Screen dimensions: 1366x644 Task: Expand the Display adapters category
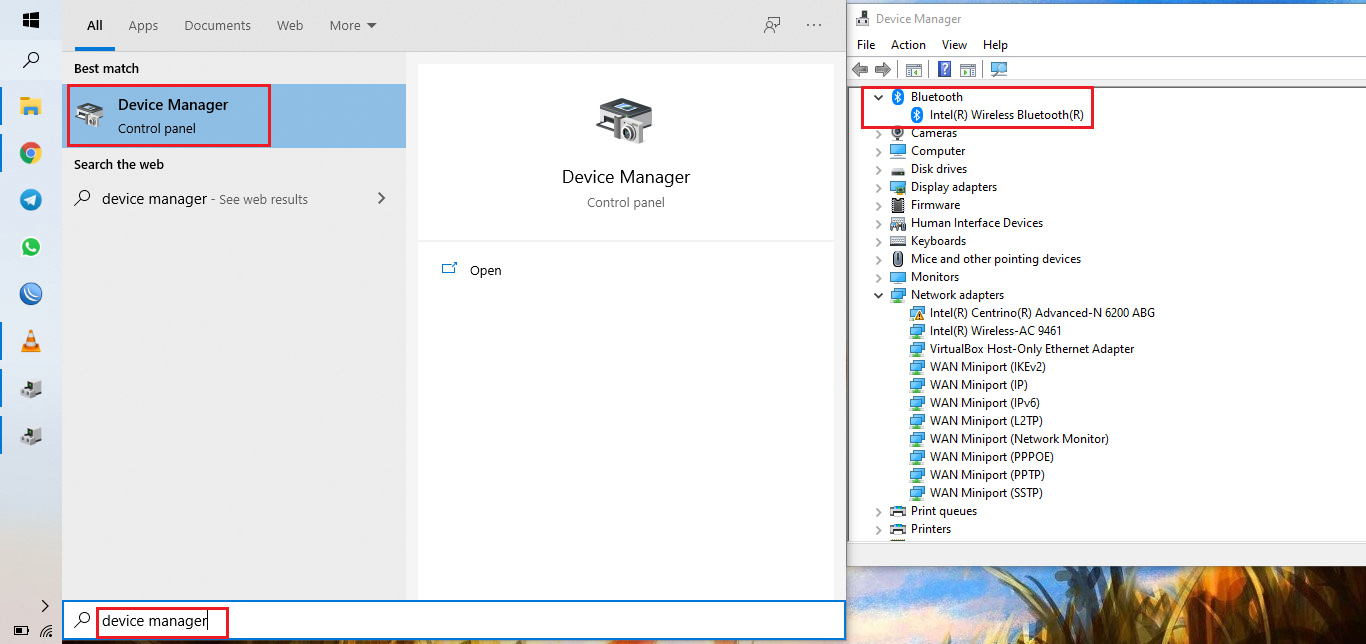pos(878,187)
